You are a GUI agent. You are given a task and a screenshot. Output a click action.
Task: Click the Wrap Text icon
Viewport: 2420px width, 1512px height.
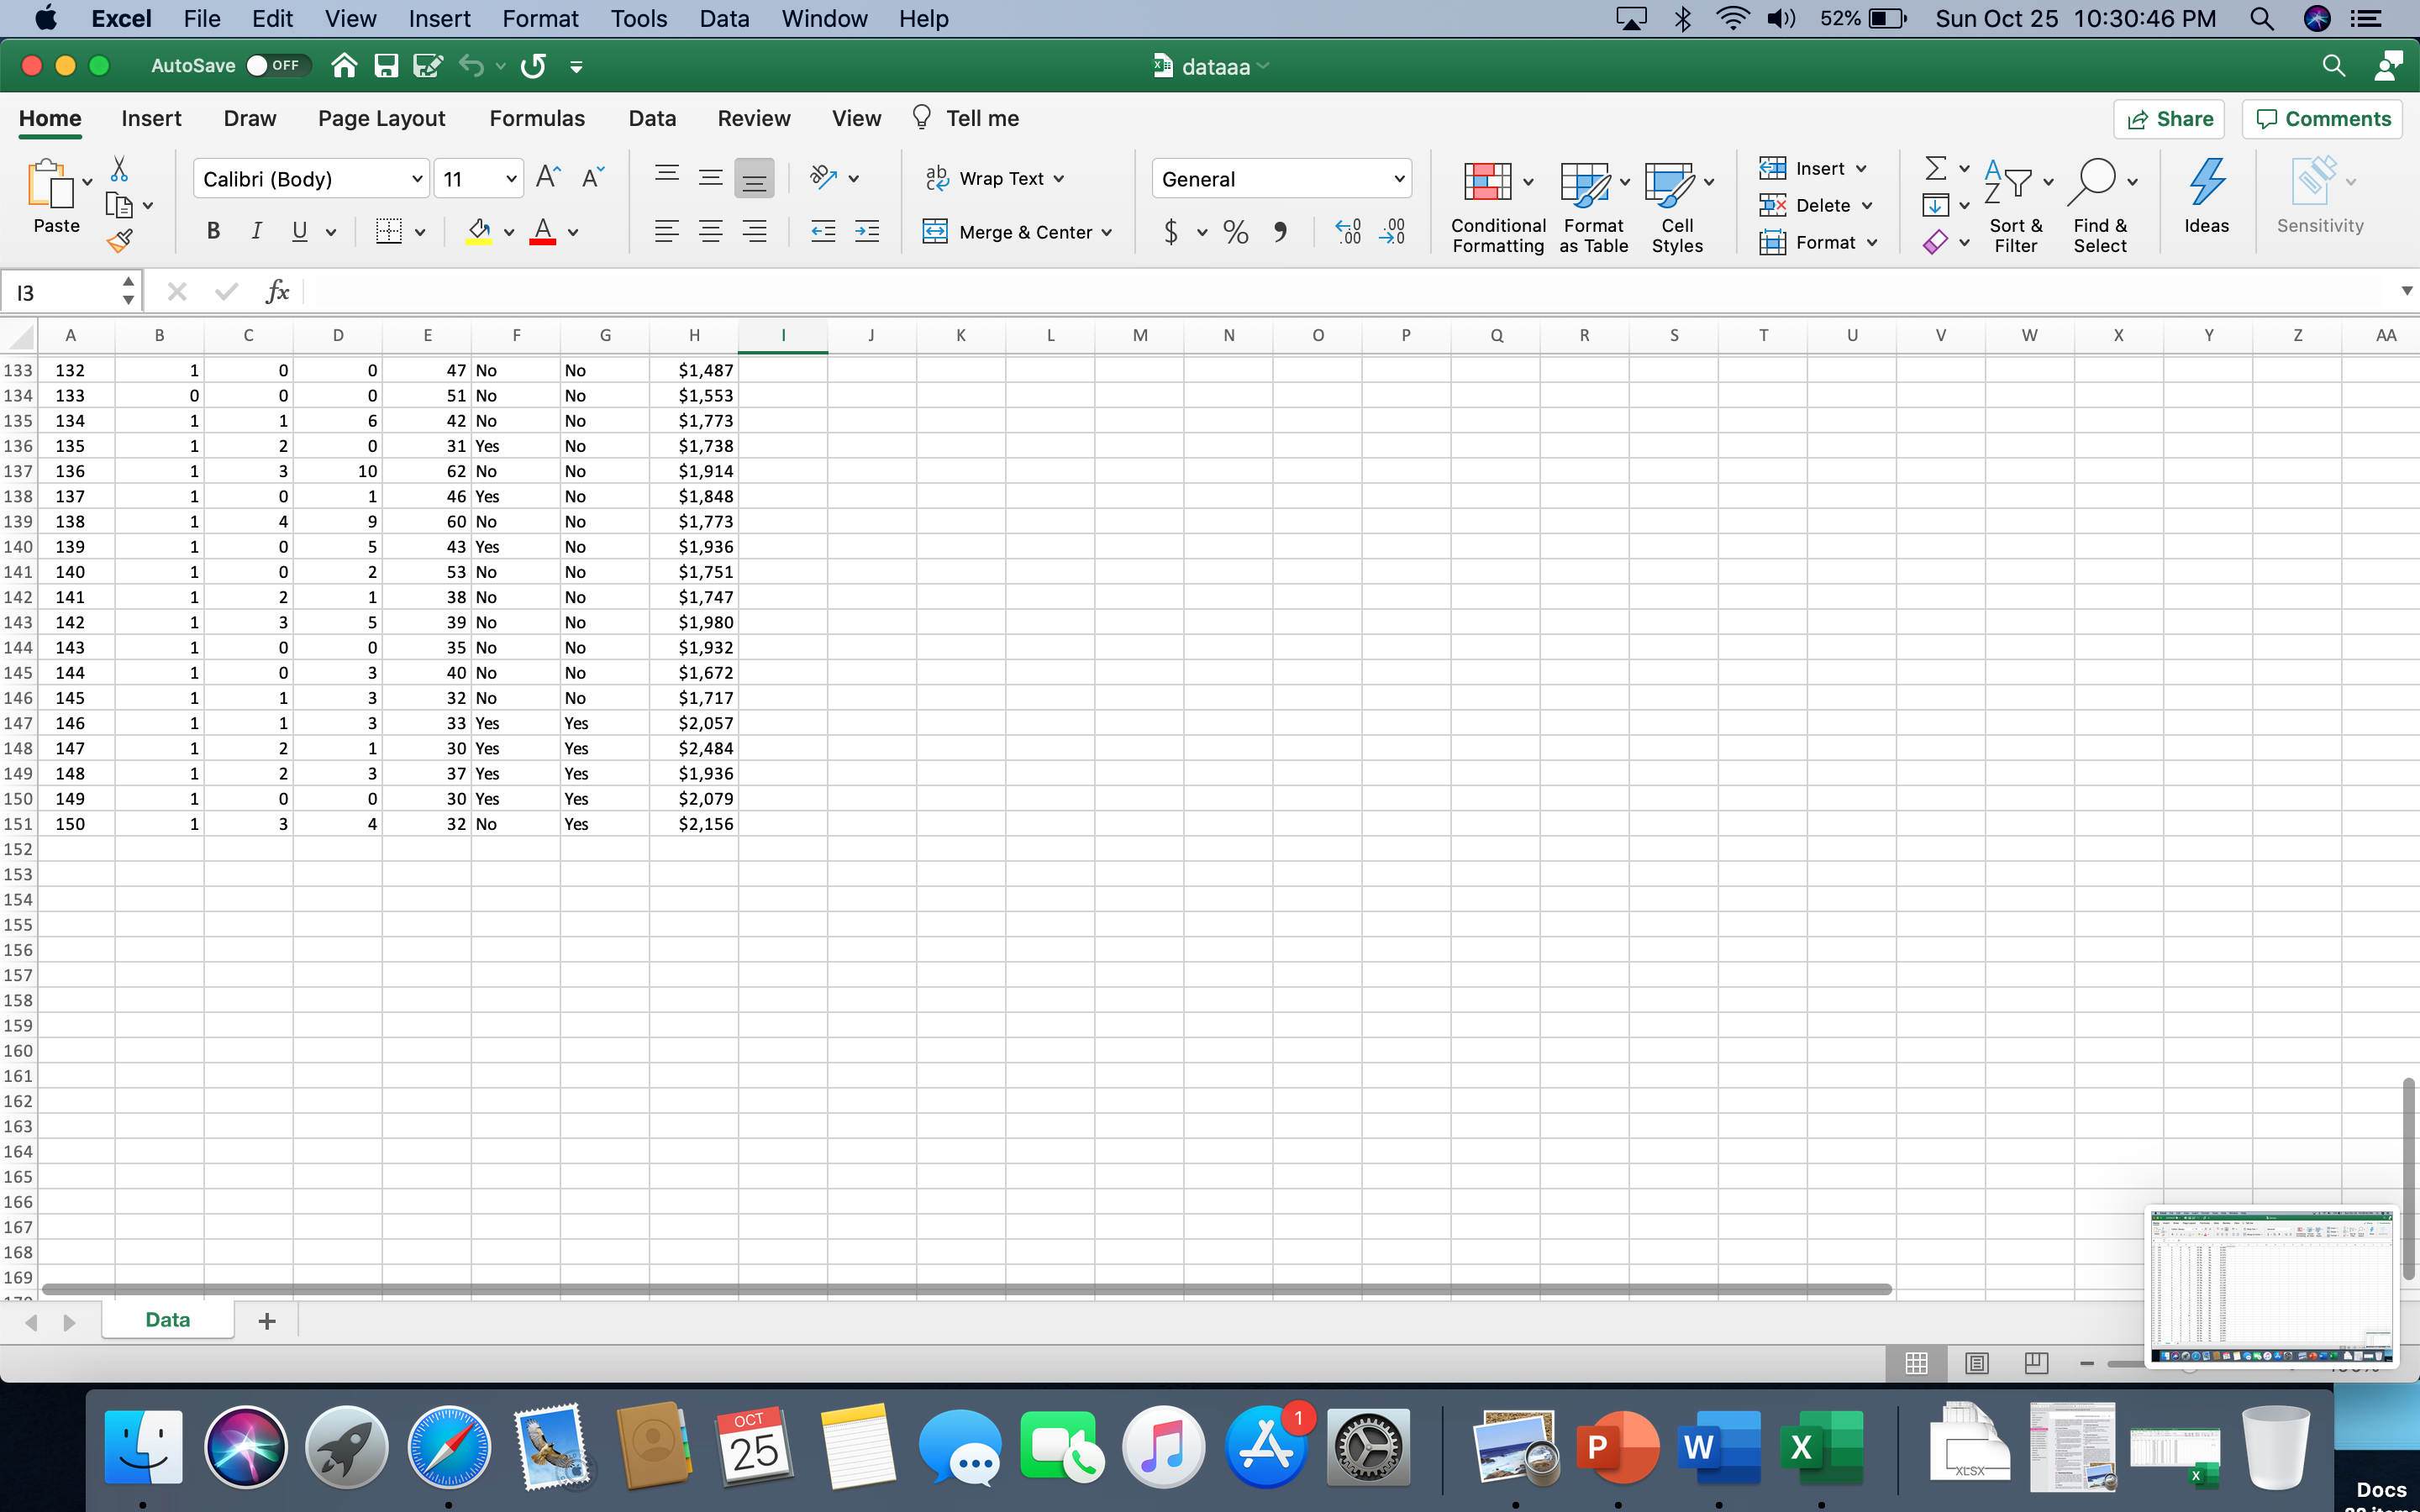click(938, 177)
